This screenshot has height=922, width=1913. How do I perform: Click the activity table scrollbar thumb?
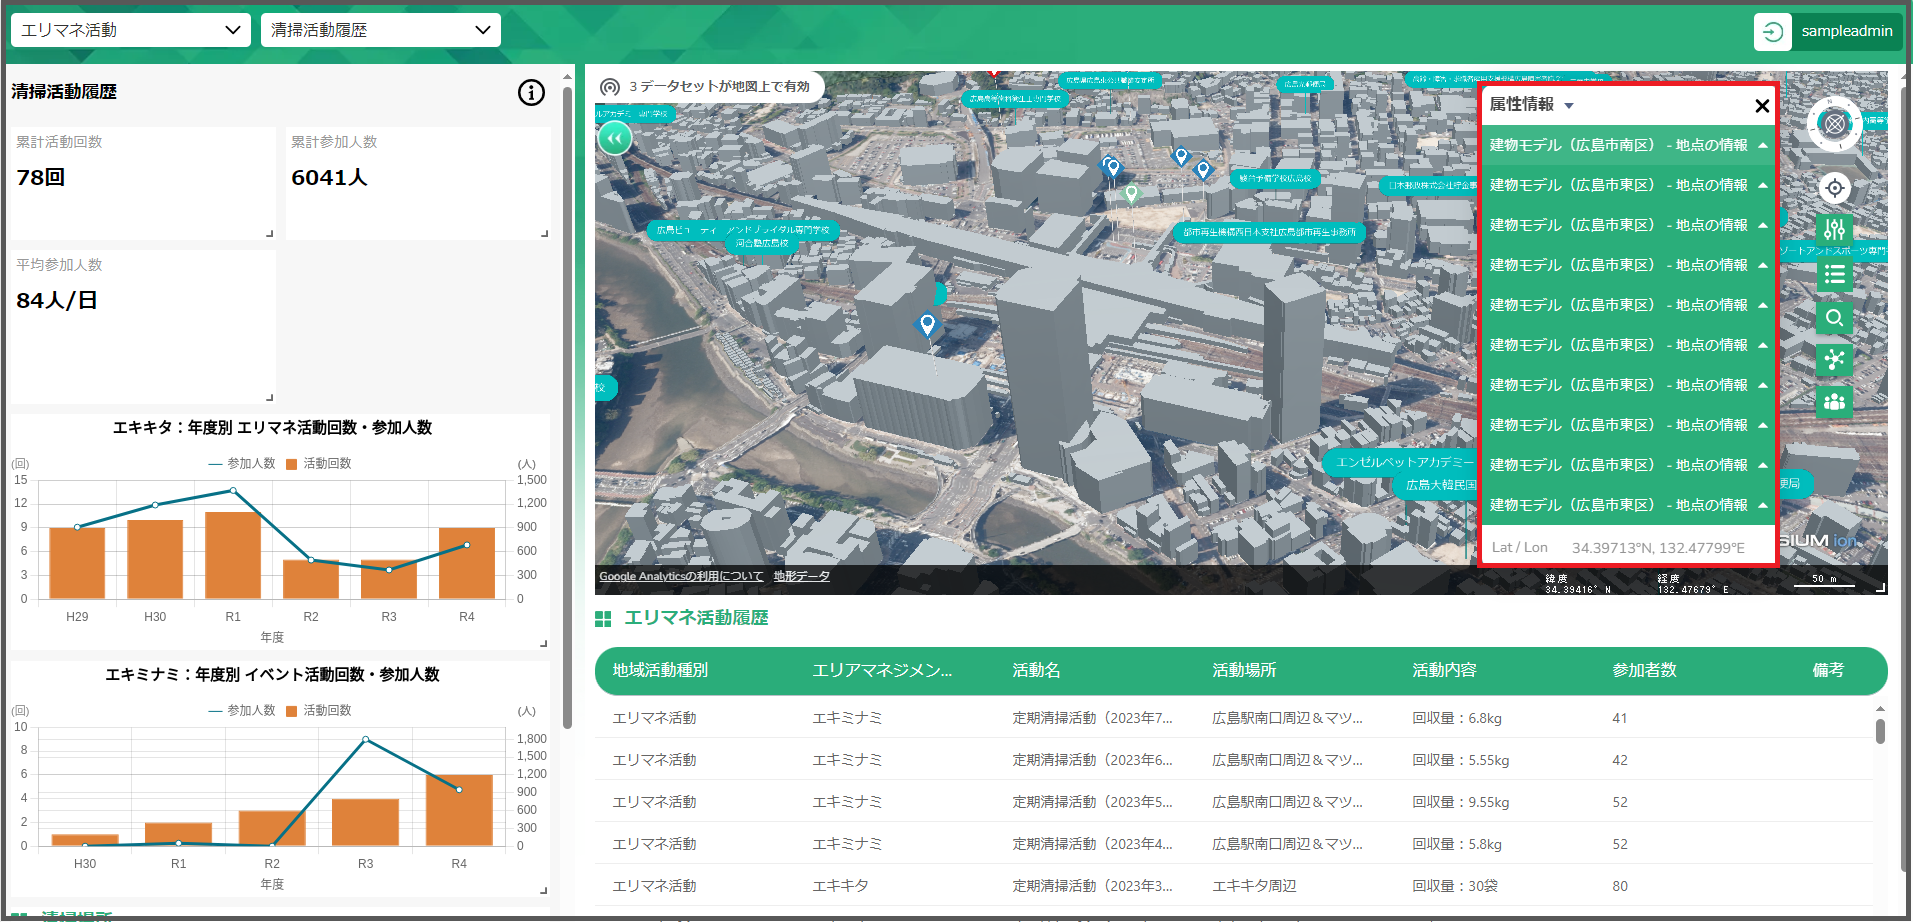(1880, 731)
